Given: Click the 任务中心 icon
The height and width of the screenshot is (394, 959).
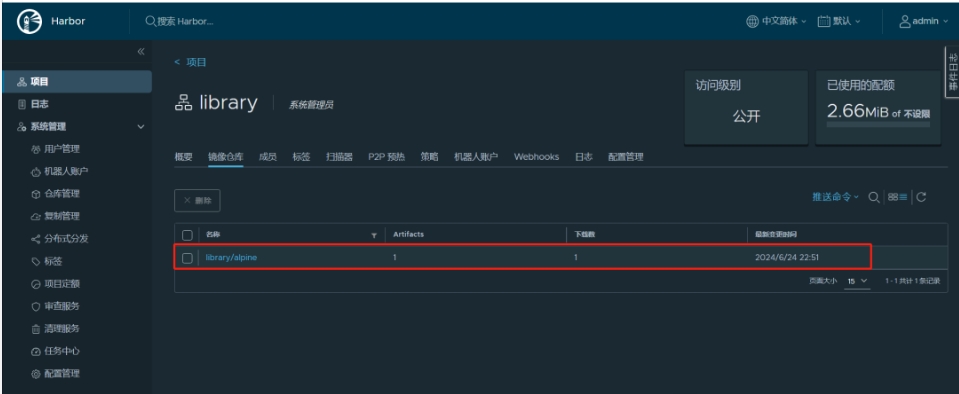Looking at the screenshot, I should coord(35,351).
